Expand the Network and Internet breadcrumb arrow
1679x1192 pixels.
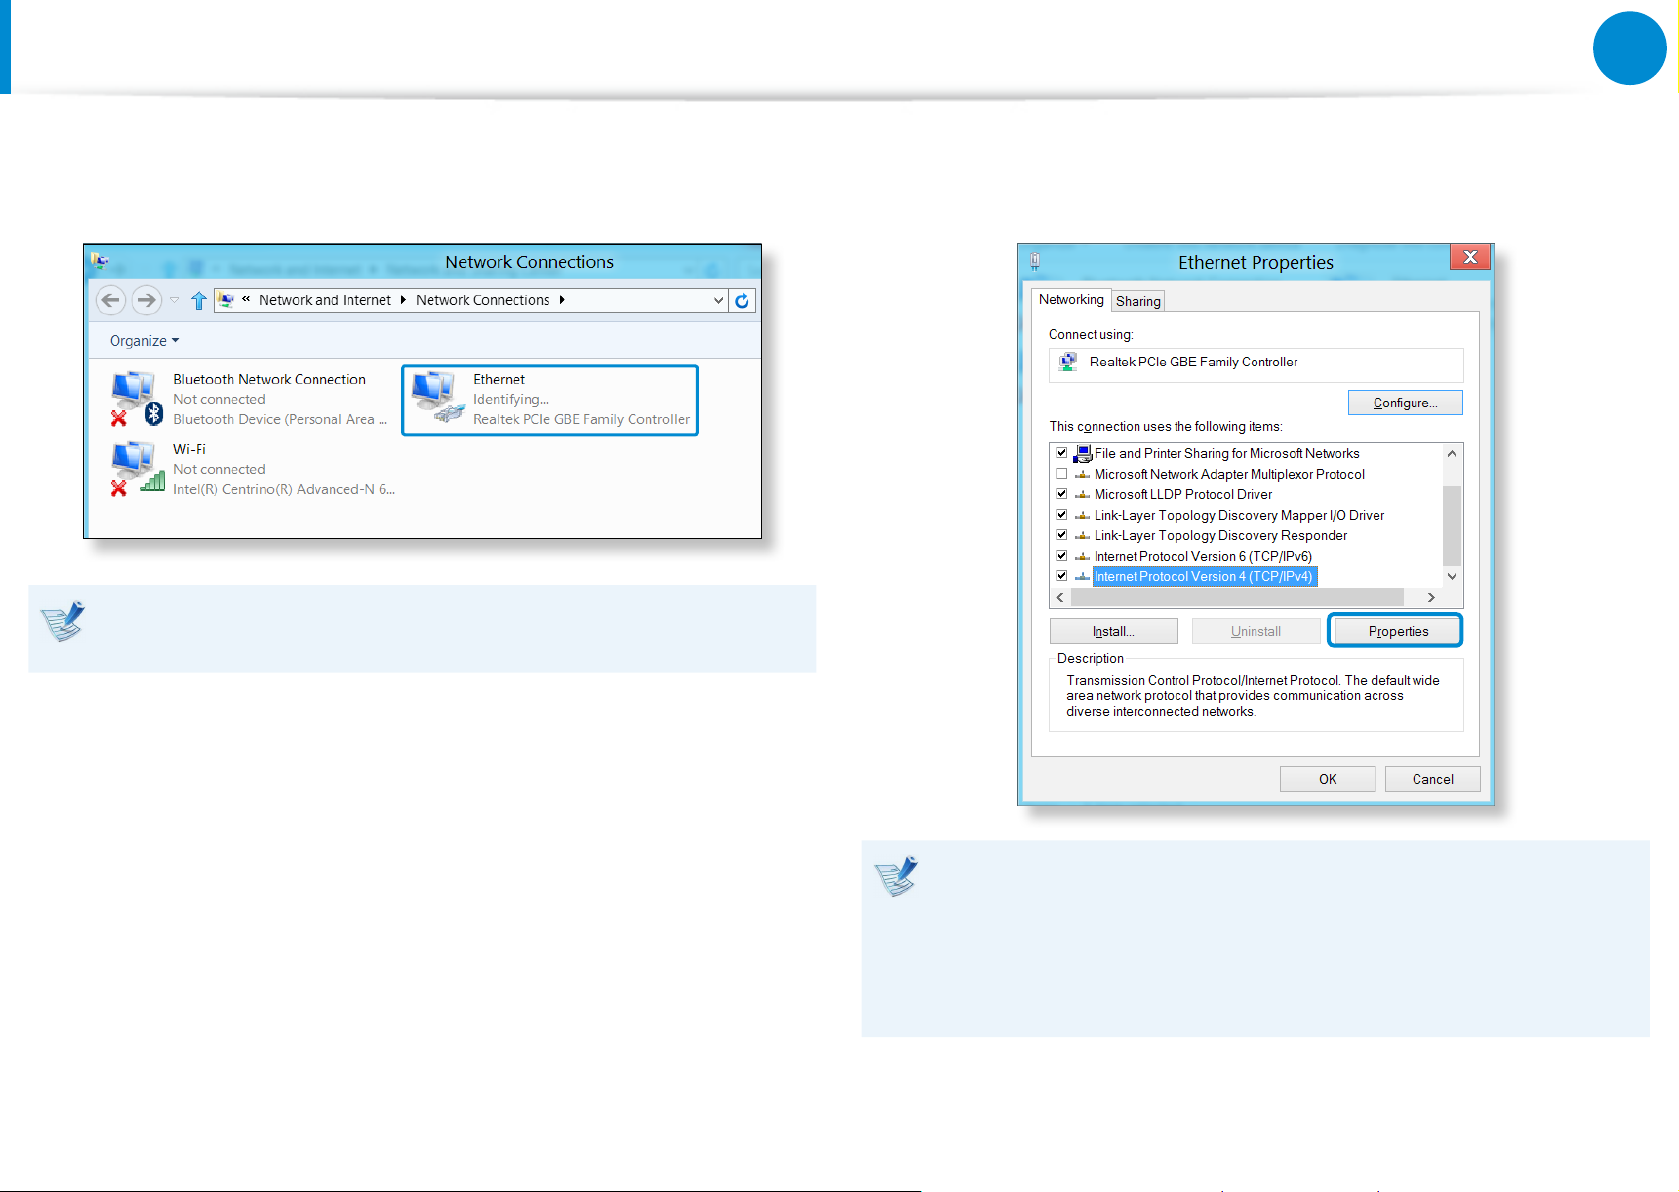(x=403, y=300)
